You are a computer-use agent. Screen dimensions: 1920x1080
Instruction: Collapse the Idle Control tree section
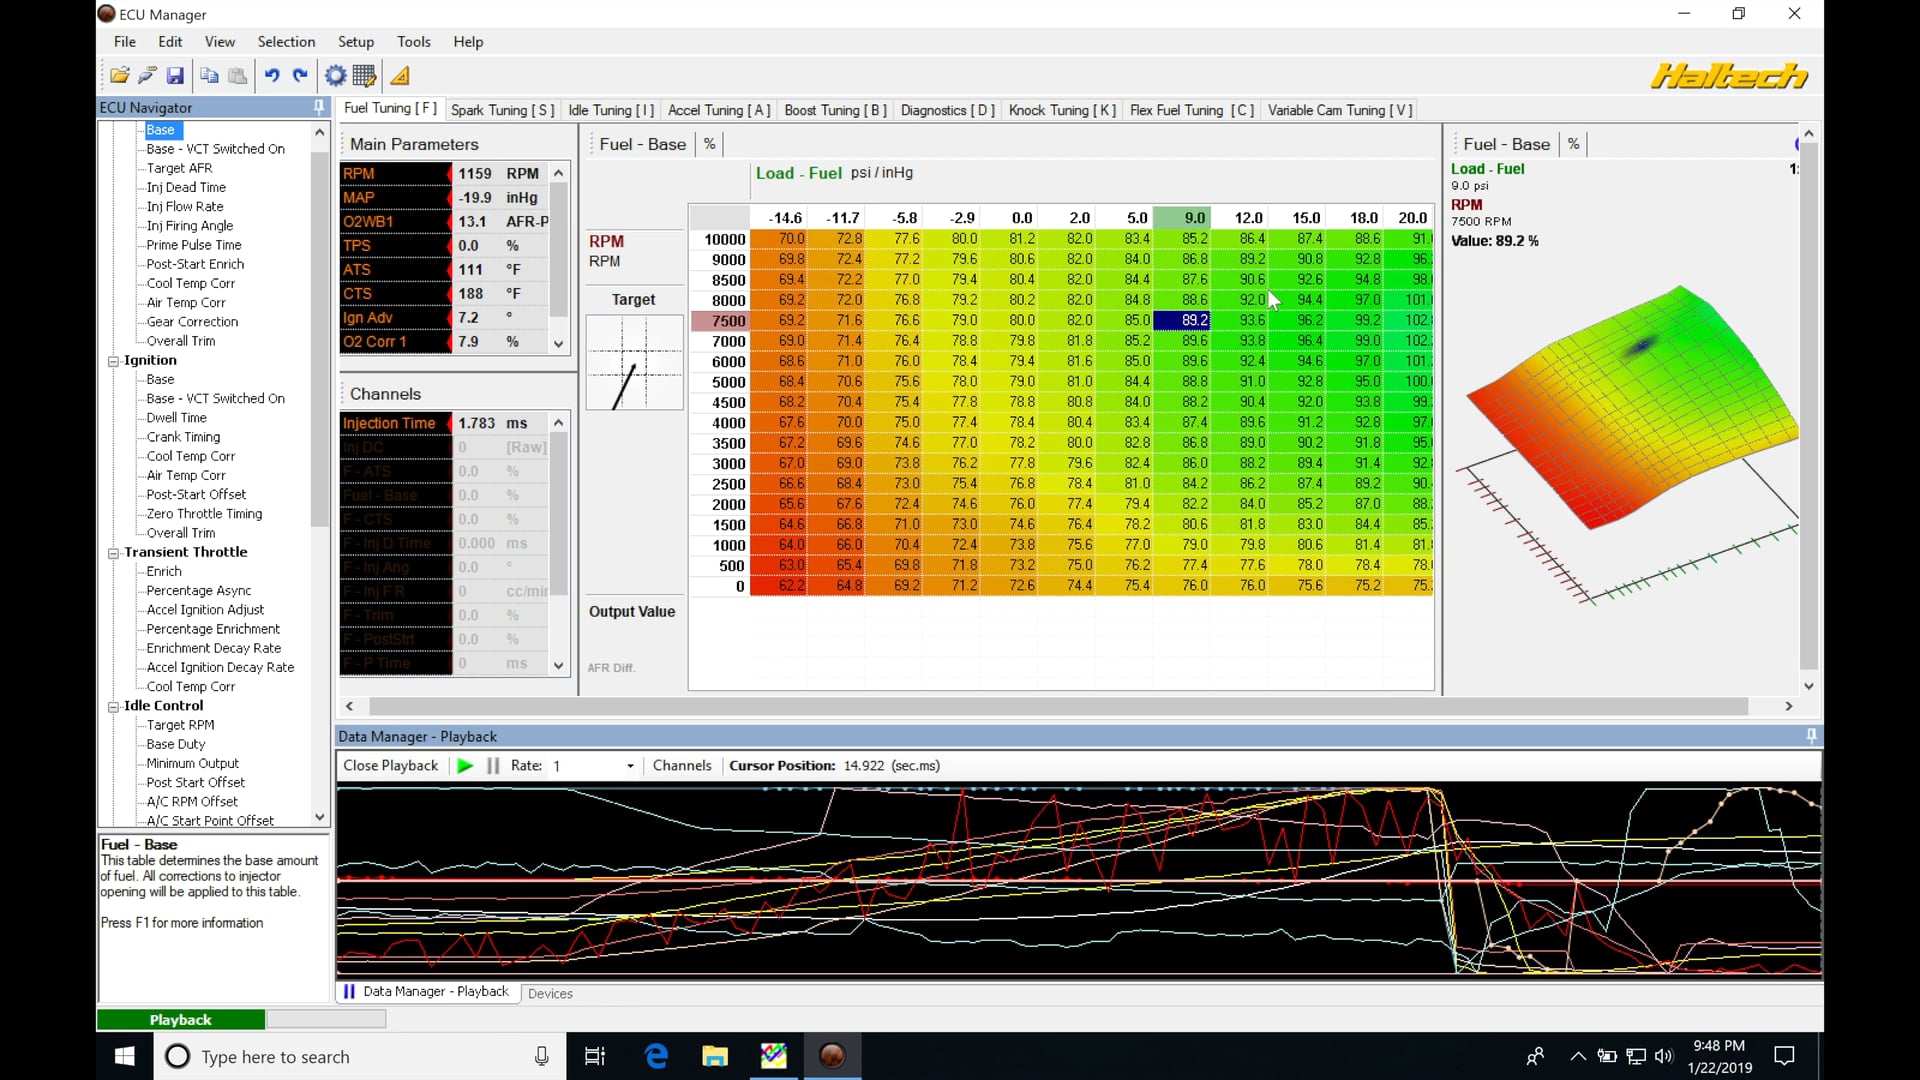coord(114,705)
